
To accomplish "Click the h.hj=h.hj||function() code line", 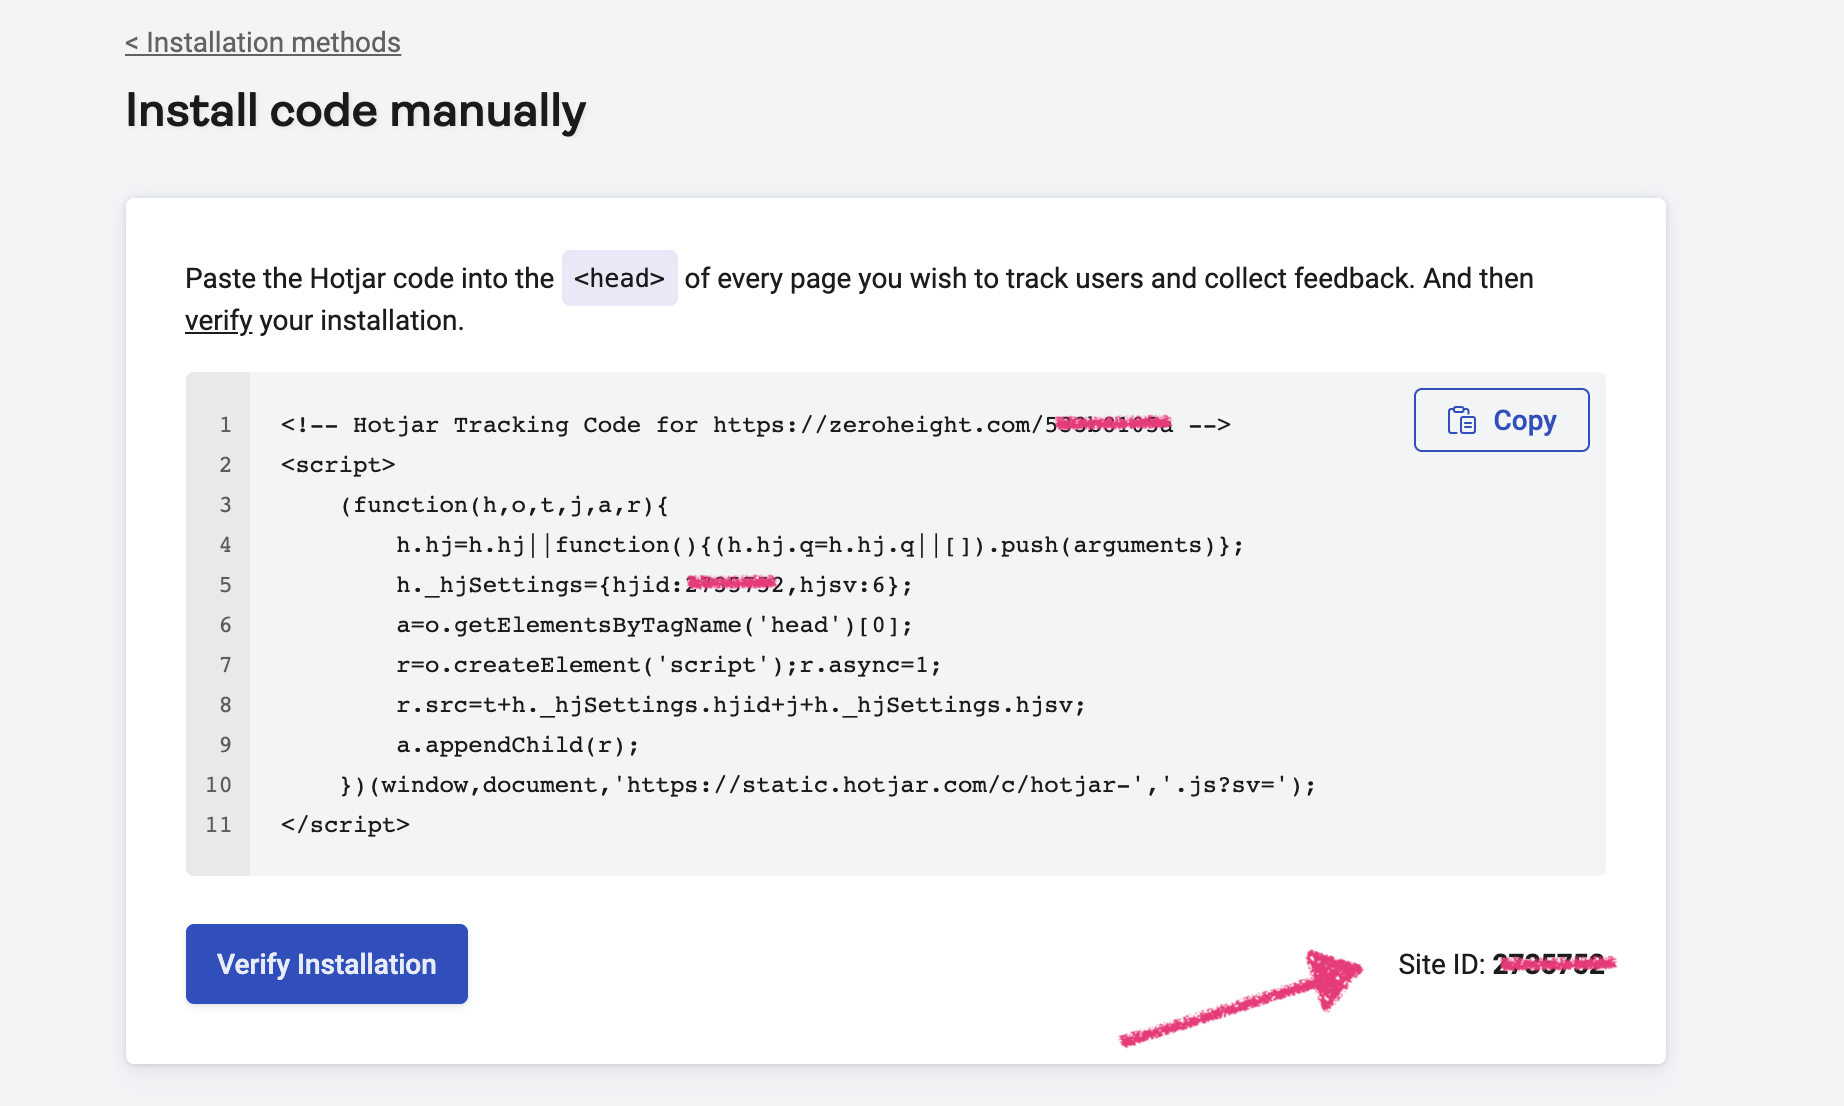I will coord(820,545).
